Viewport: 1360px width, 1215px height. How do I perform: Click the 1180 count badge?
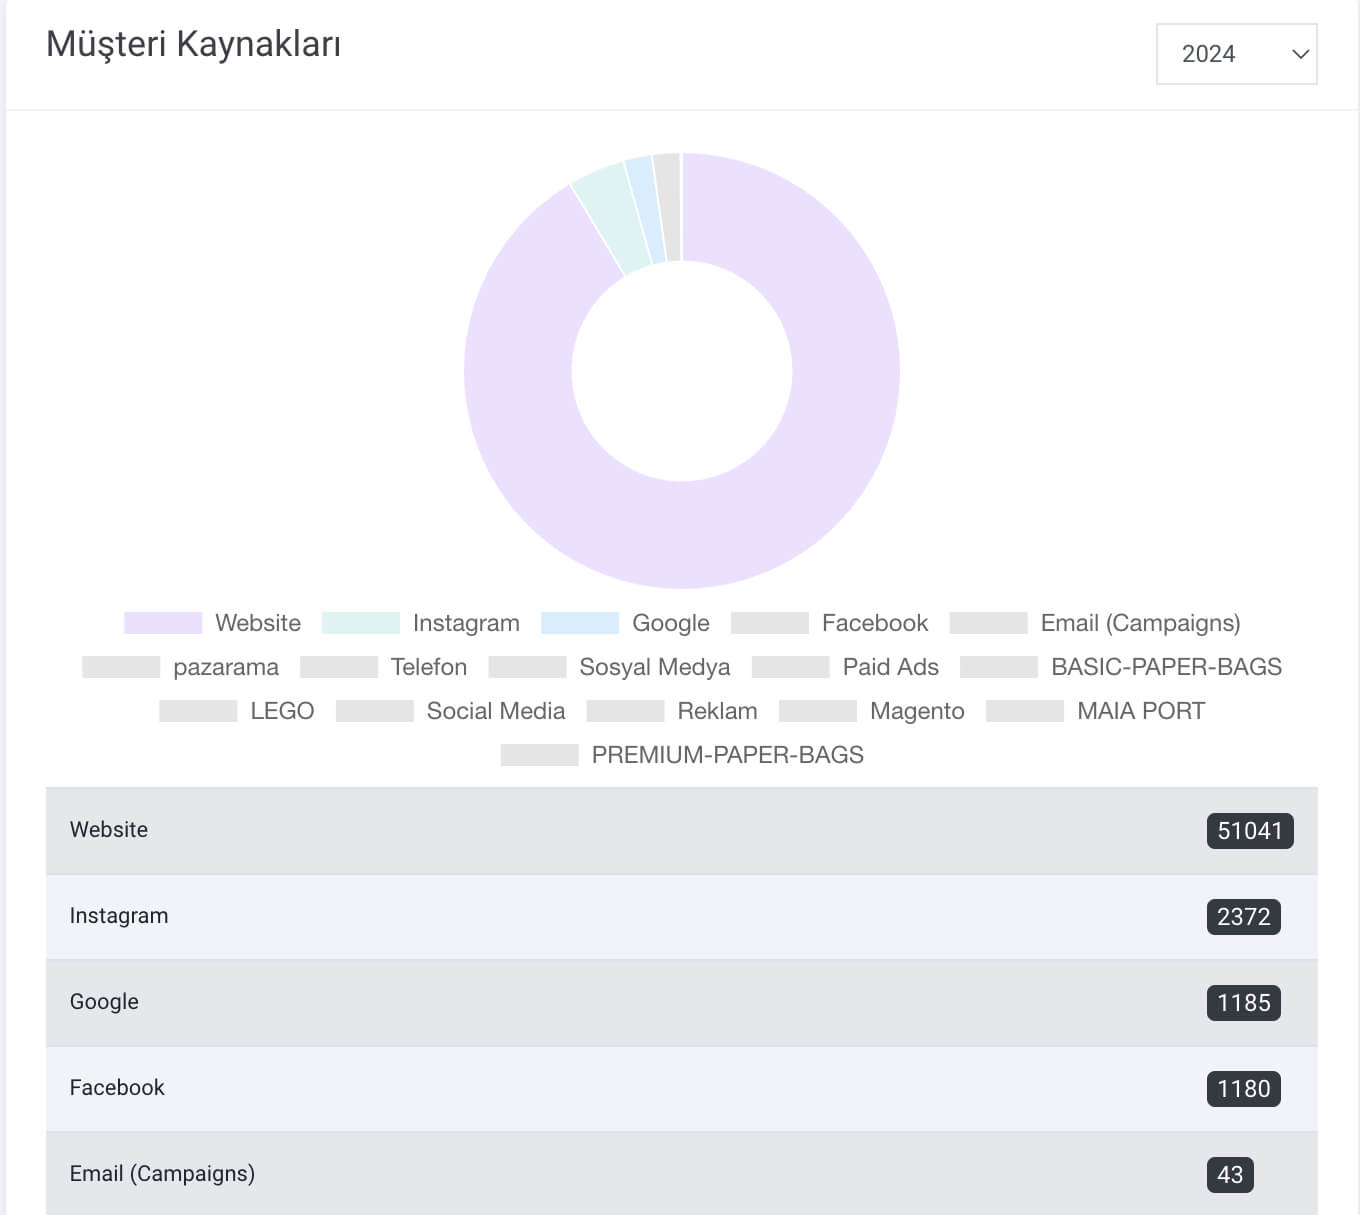point(1243,1089)
